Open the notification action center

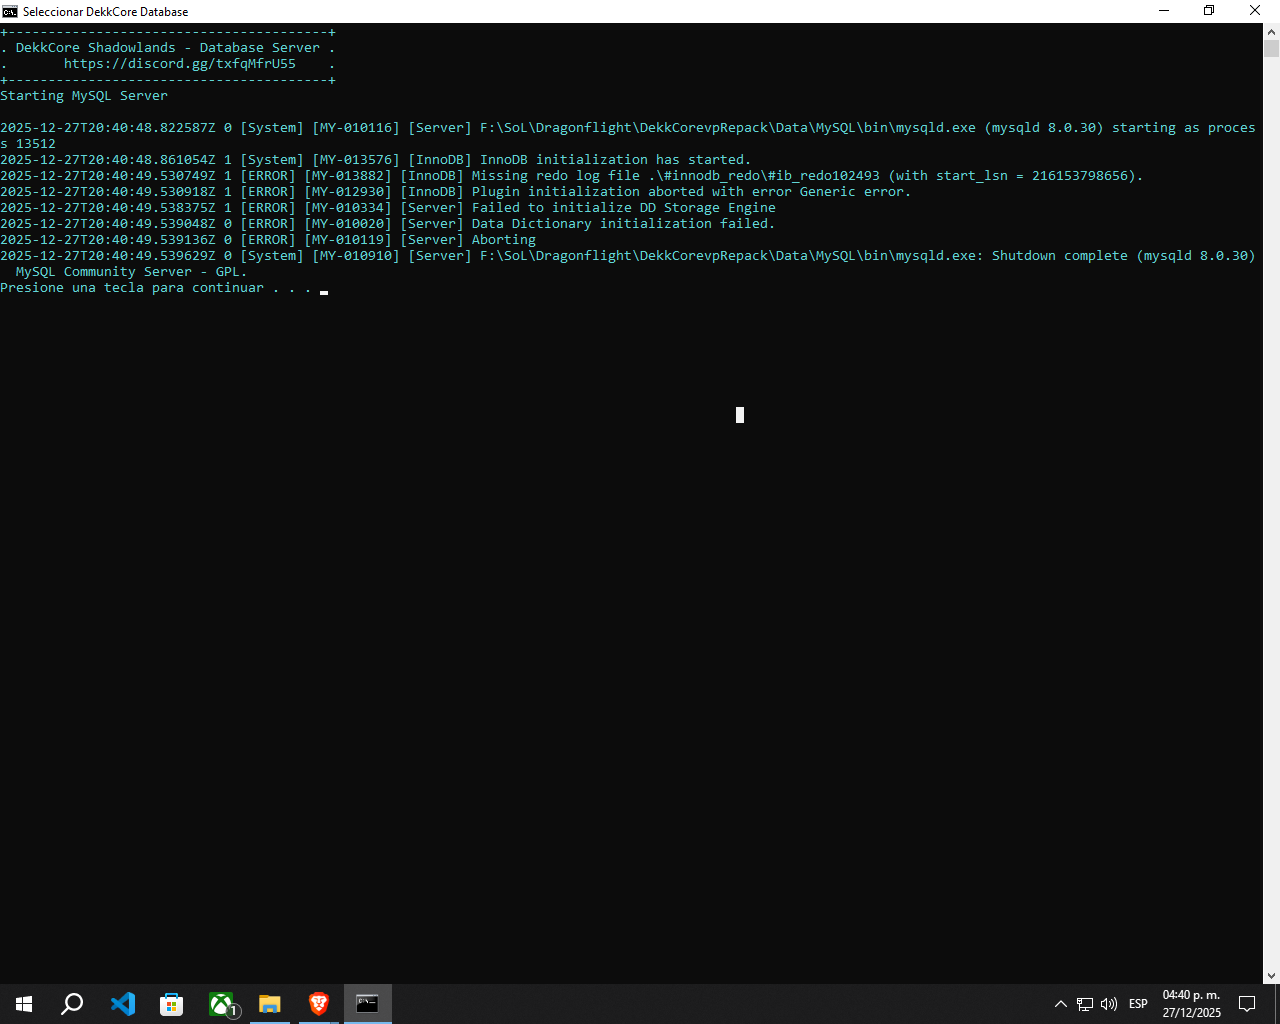point(1247,1004)
